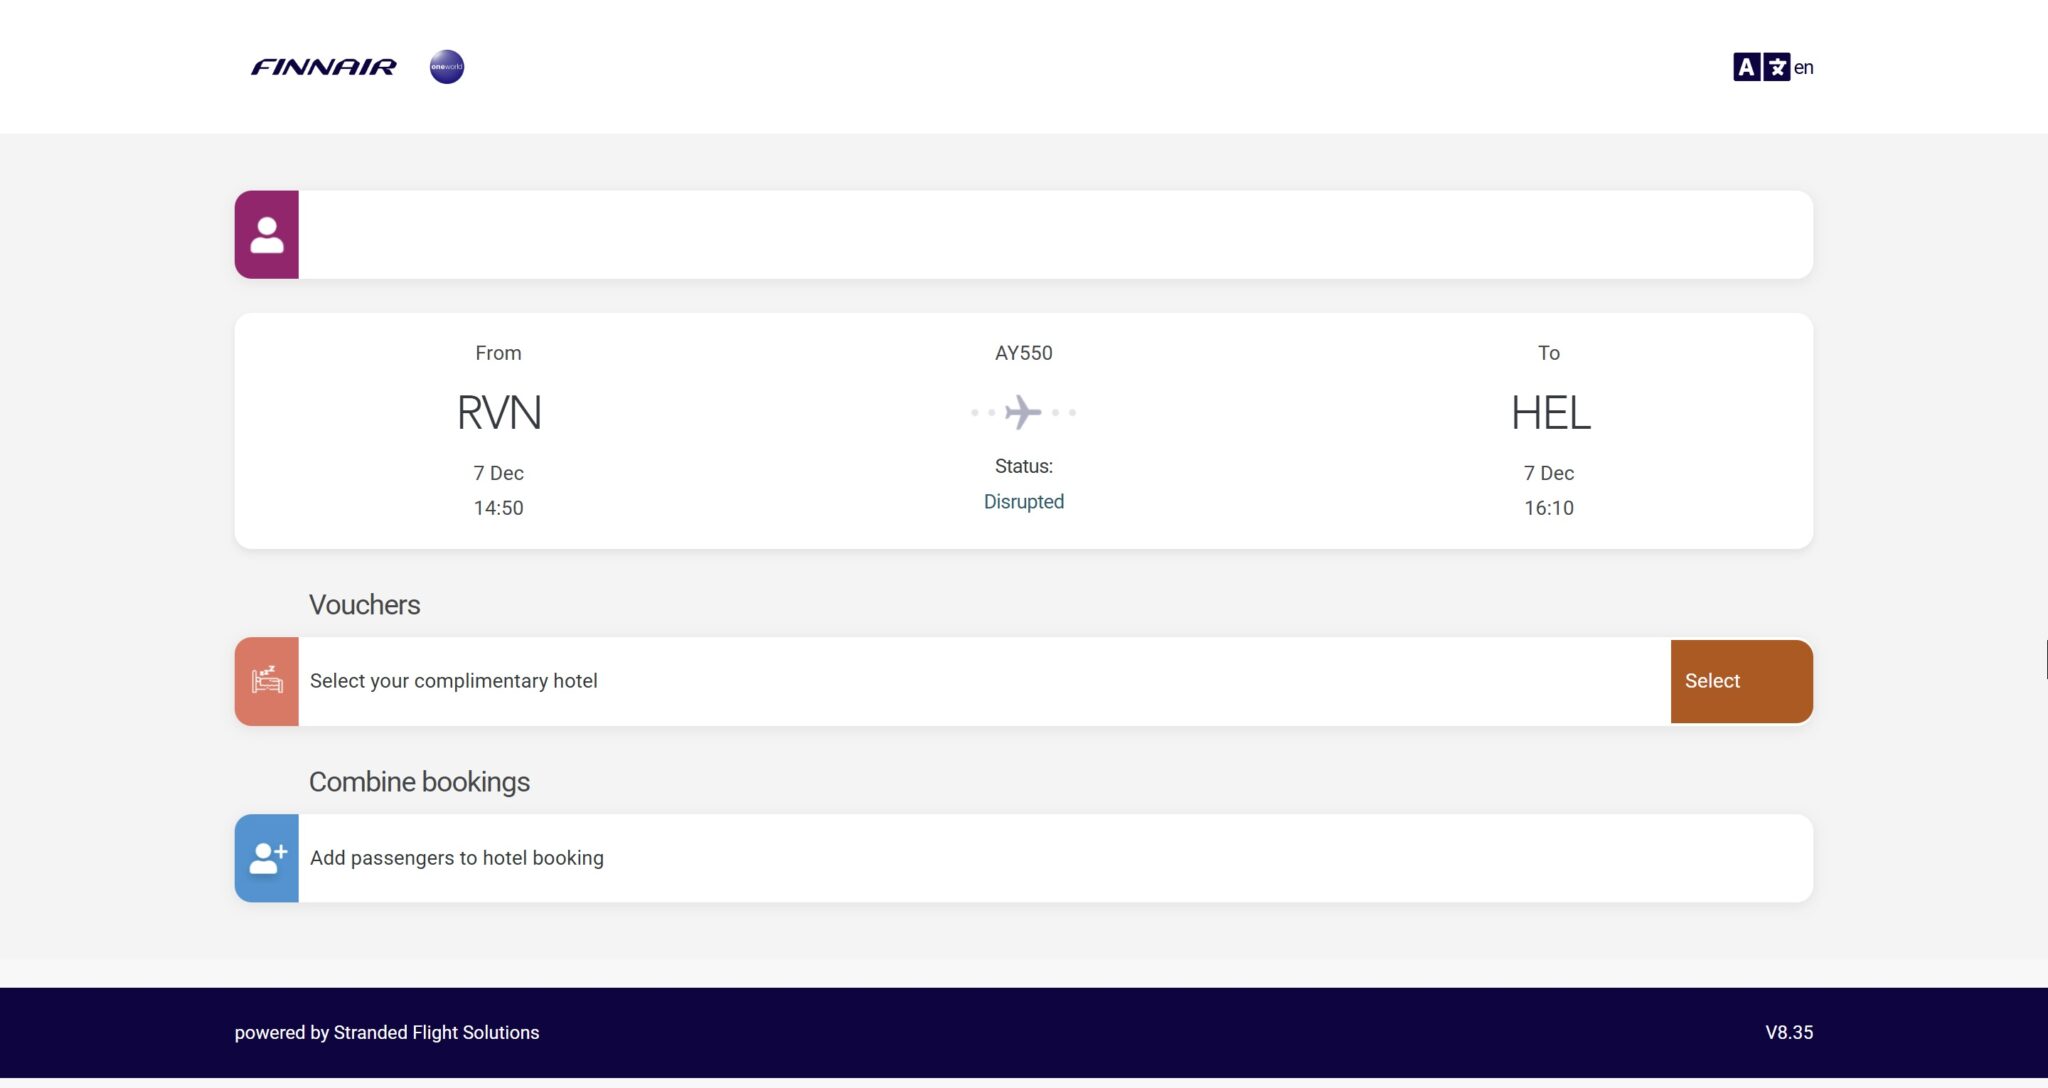Click the hotel bed voucher icon
This screenshot has height=1088, width=2048.
(266, 681)
